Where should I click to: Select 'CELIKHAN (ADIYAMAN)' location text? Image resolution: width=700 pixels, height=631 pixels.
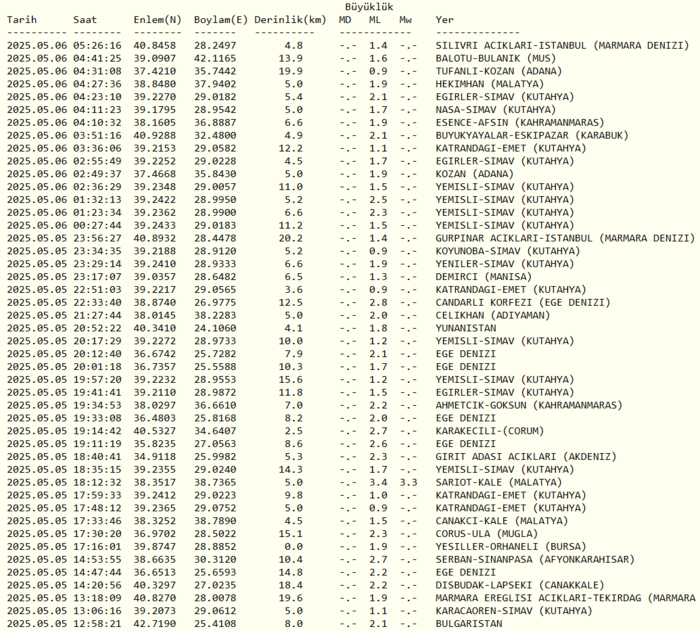[493, 316]
